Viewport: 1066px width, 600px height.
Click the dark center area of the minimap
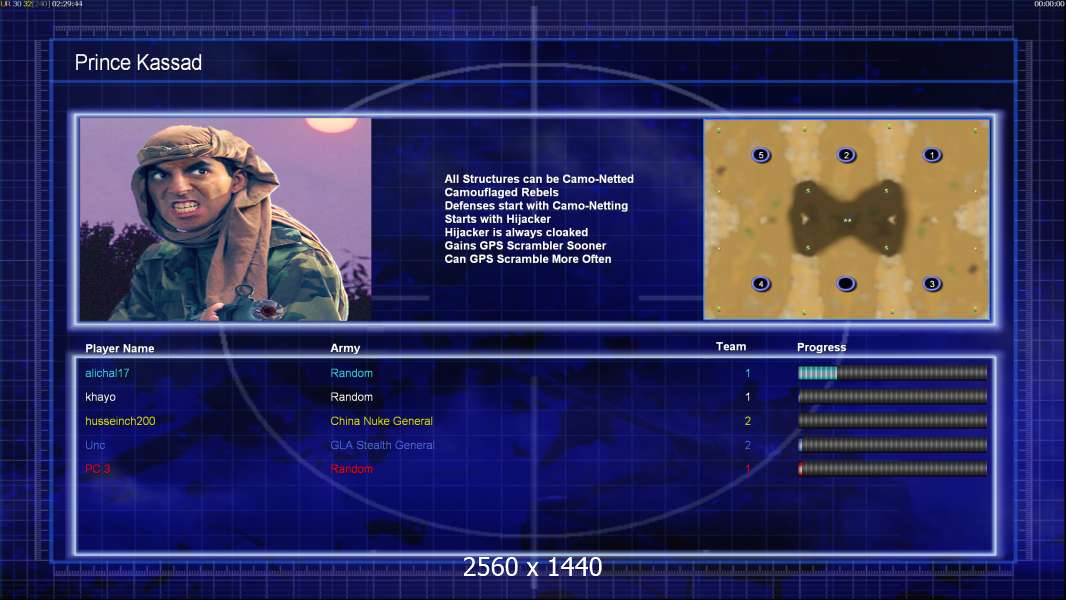tap(846, 219)
